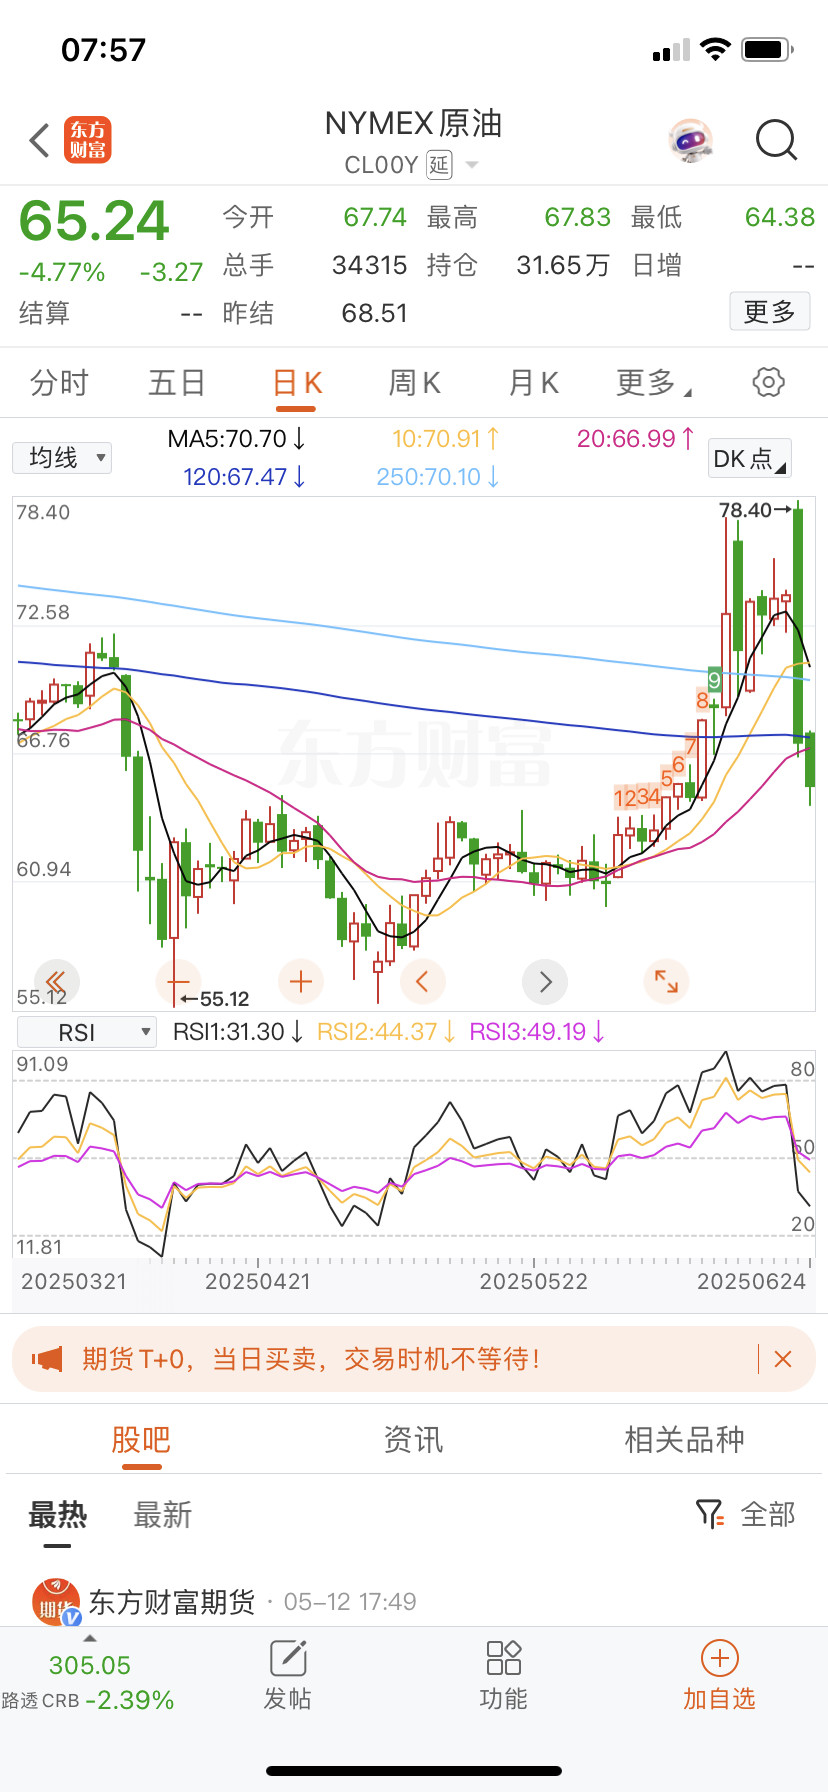Expand chart to fullscreen
The image size is (828, 1792).
coord(666,981)
